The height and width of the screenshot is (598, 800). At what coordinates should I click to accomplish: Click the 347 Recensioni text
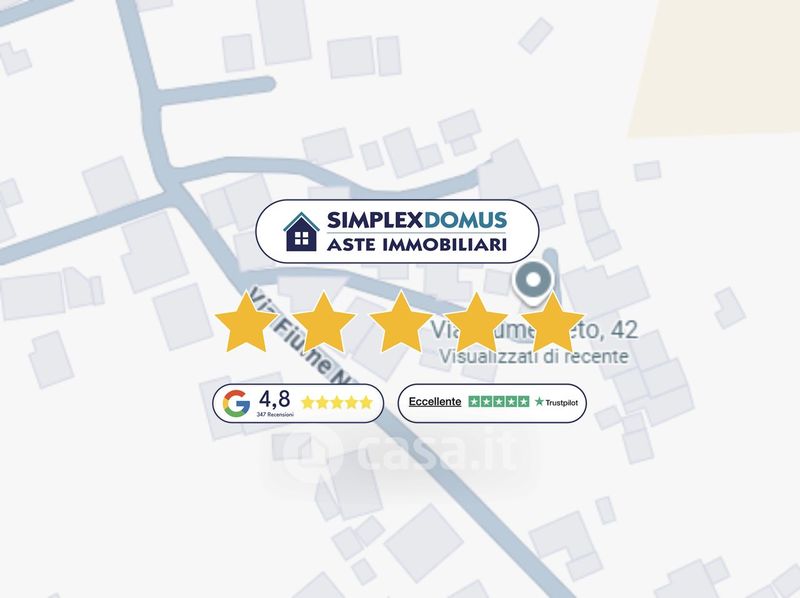pos(275,414)
